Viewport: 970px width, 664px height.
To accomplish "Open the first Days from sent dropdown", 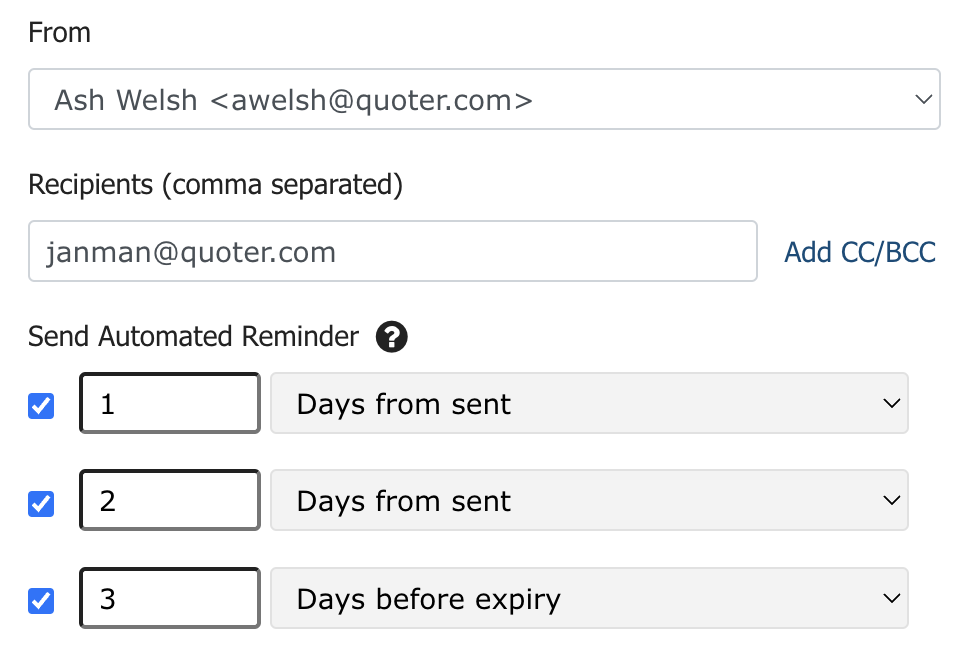I will point(589,403).
